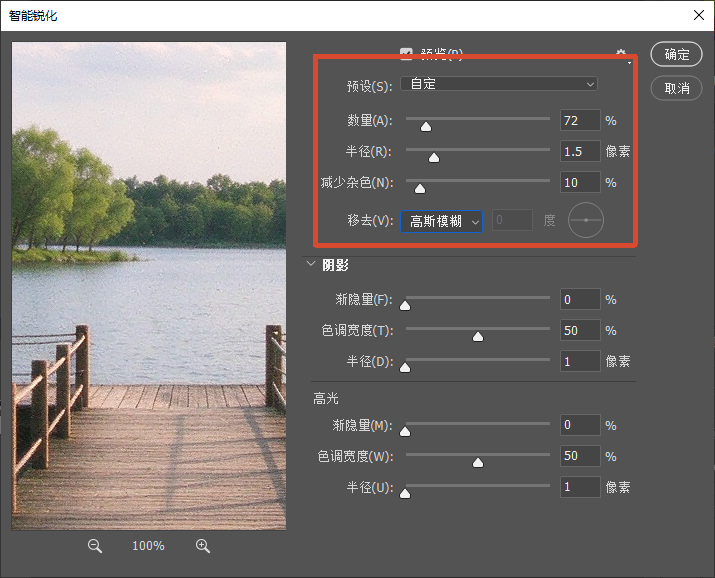Click the 取消 cancel button
The height and width of the screenshot is (578, 715).
pyautogui.click(x=677, y=88)
